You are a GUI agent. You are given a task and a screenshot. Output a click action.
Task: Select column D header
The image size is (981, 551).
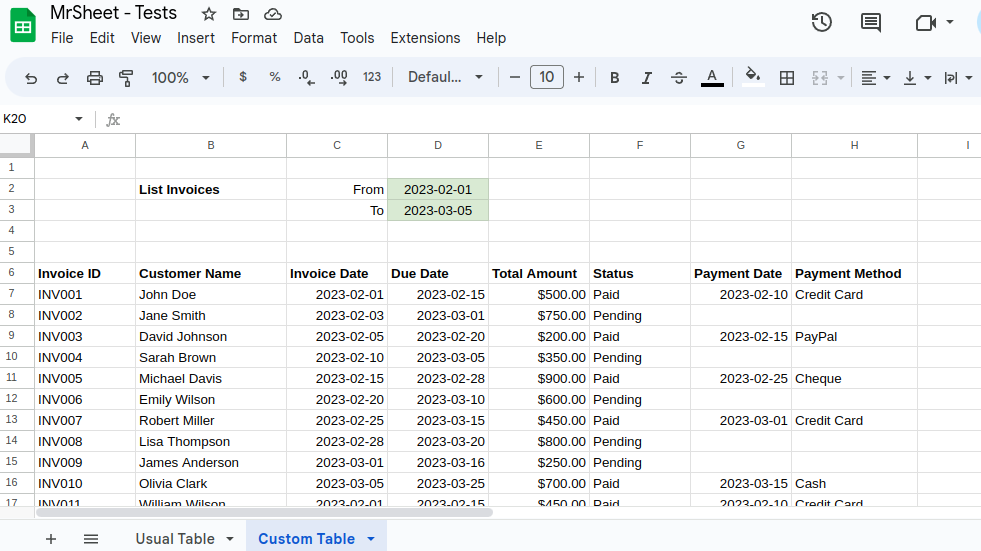pos(438,145)
